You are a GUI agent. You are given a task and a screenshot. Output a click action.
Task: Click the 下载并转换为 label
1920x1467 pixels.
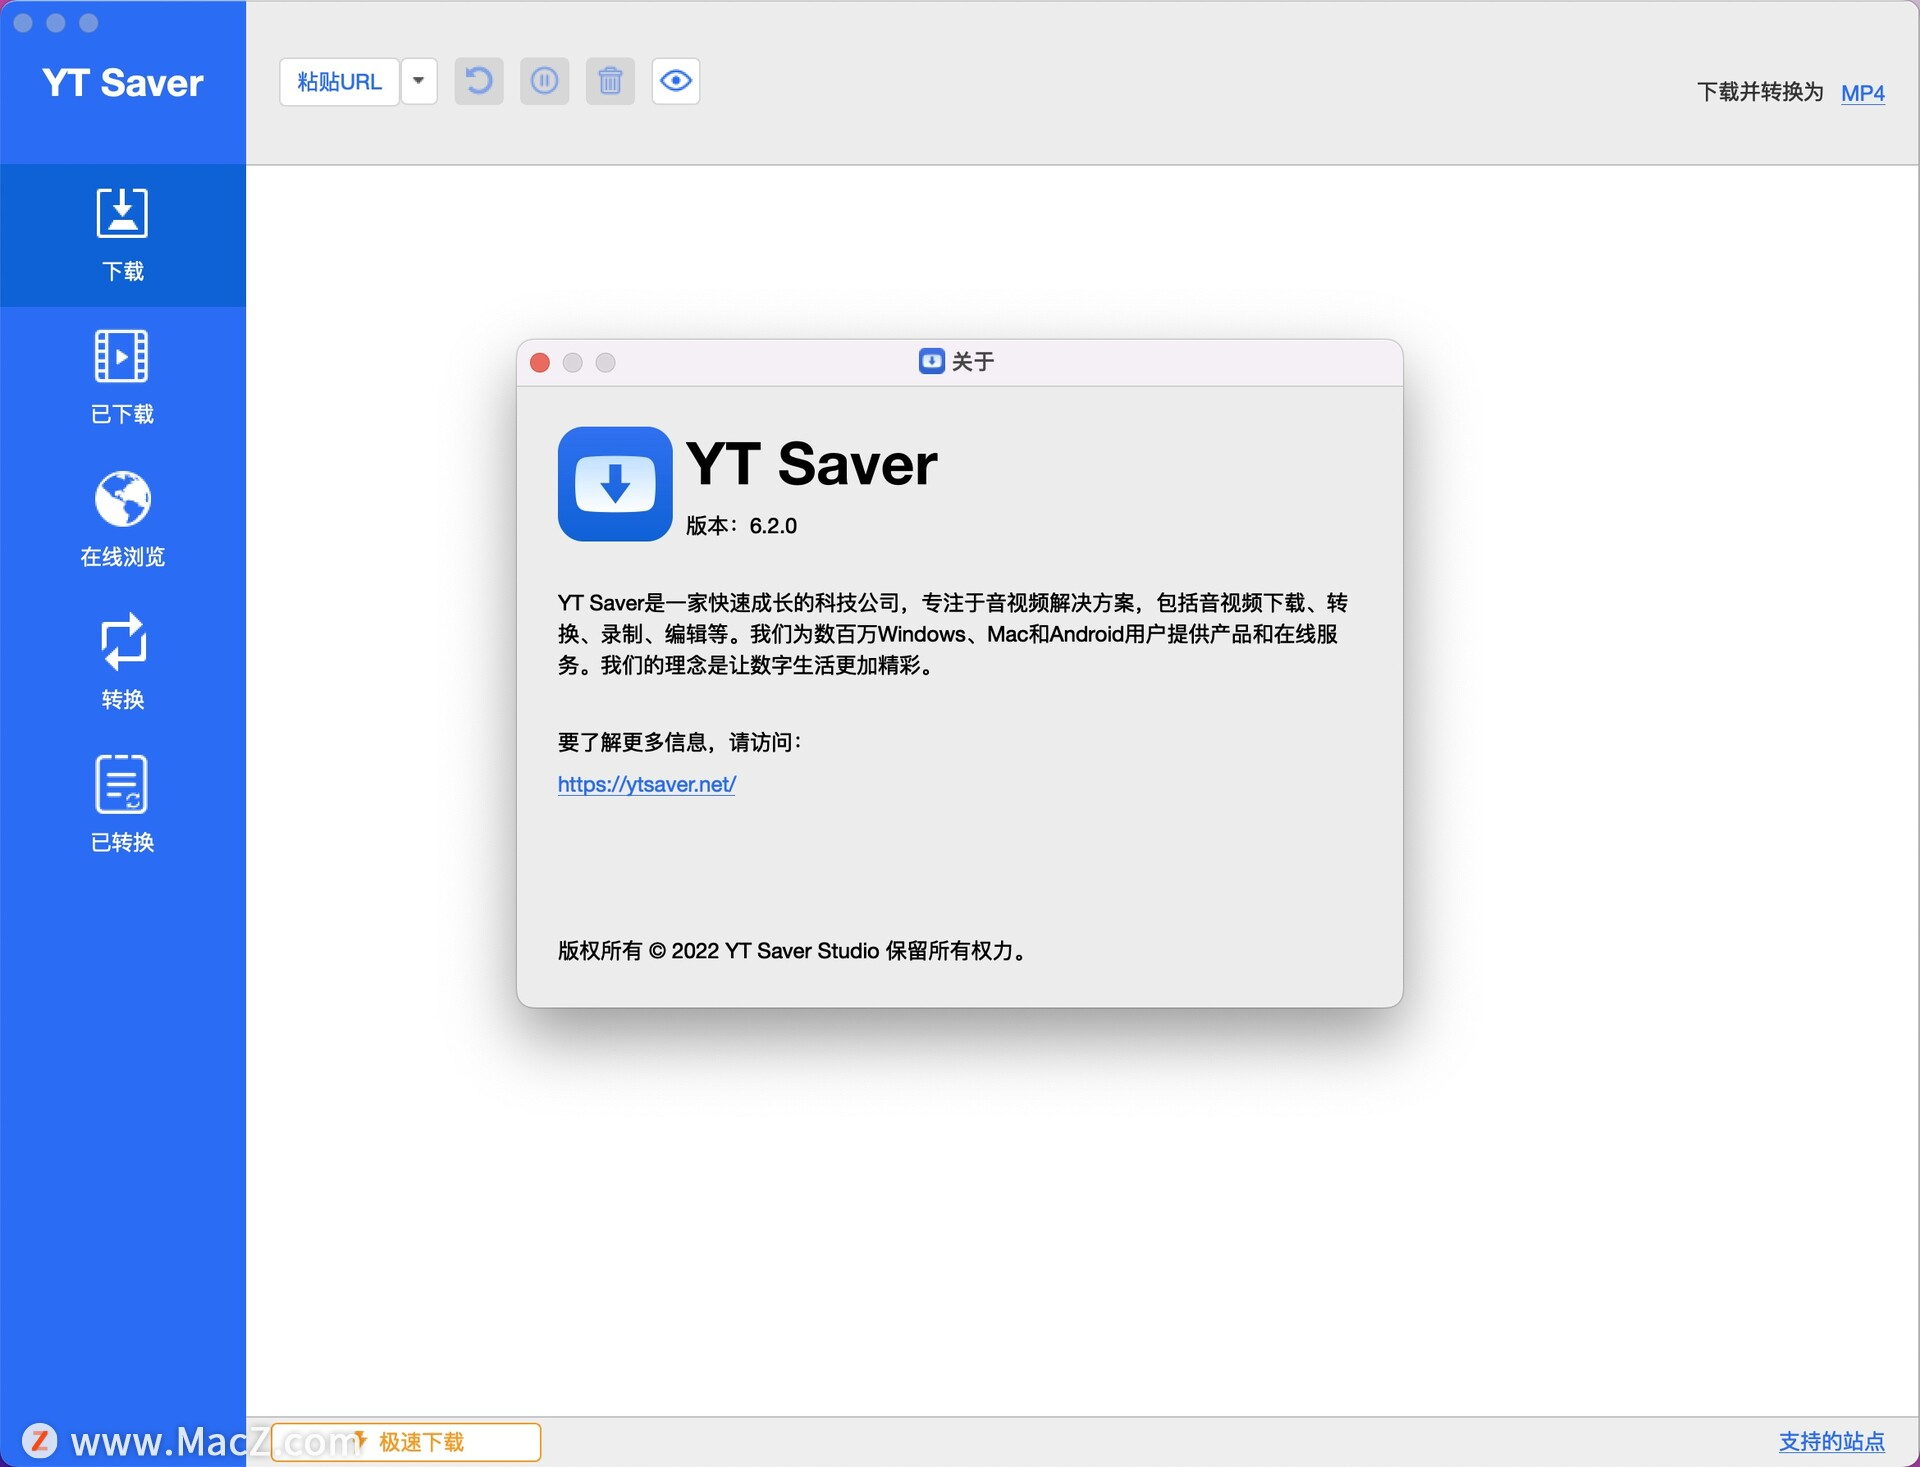pyautogui.click(x=1760, y=92)
